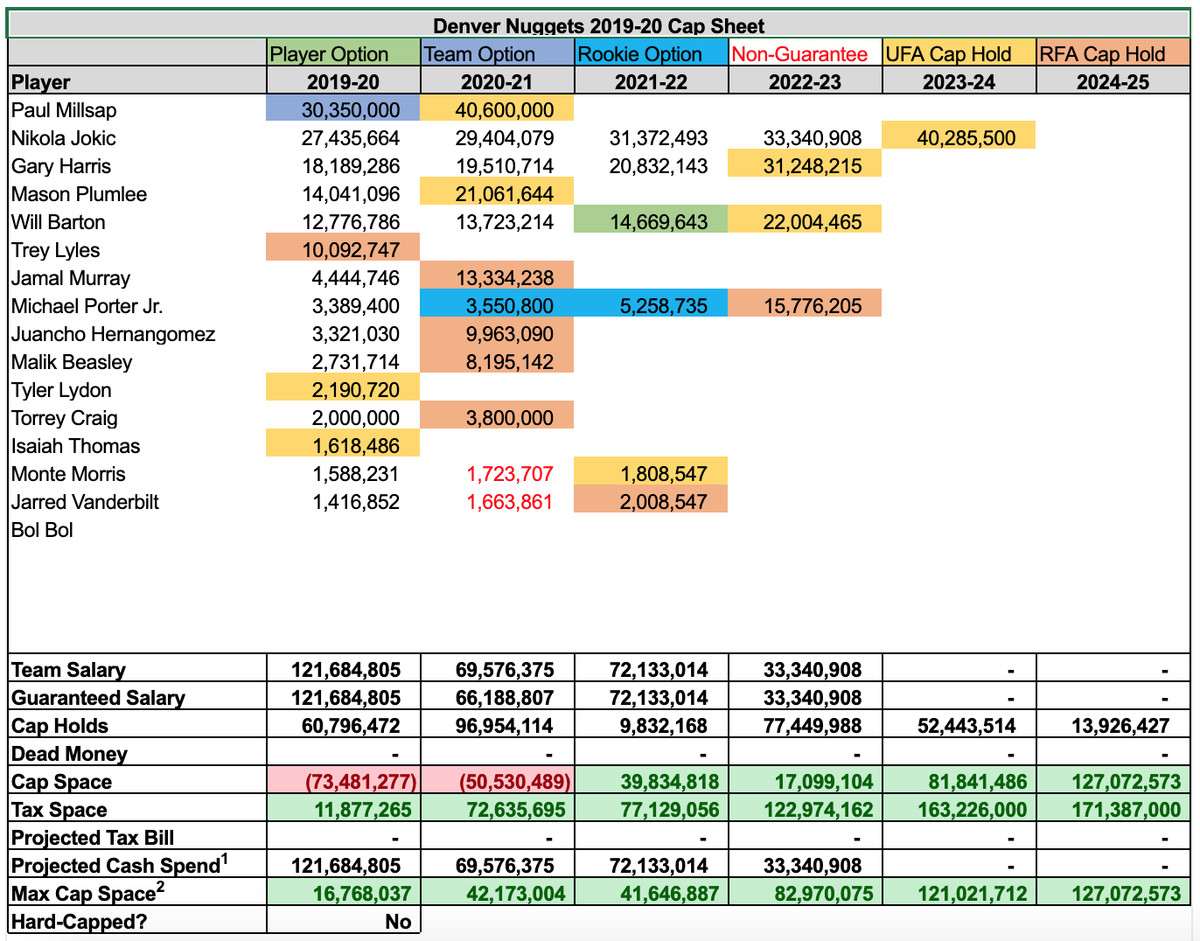The height and width of the screenshot is (941, 1200).
Task: Click the Dead Money row label
Action: point(138,753)
